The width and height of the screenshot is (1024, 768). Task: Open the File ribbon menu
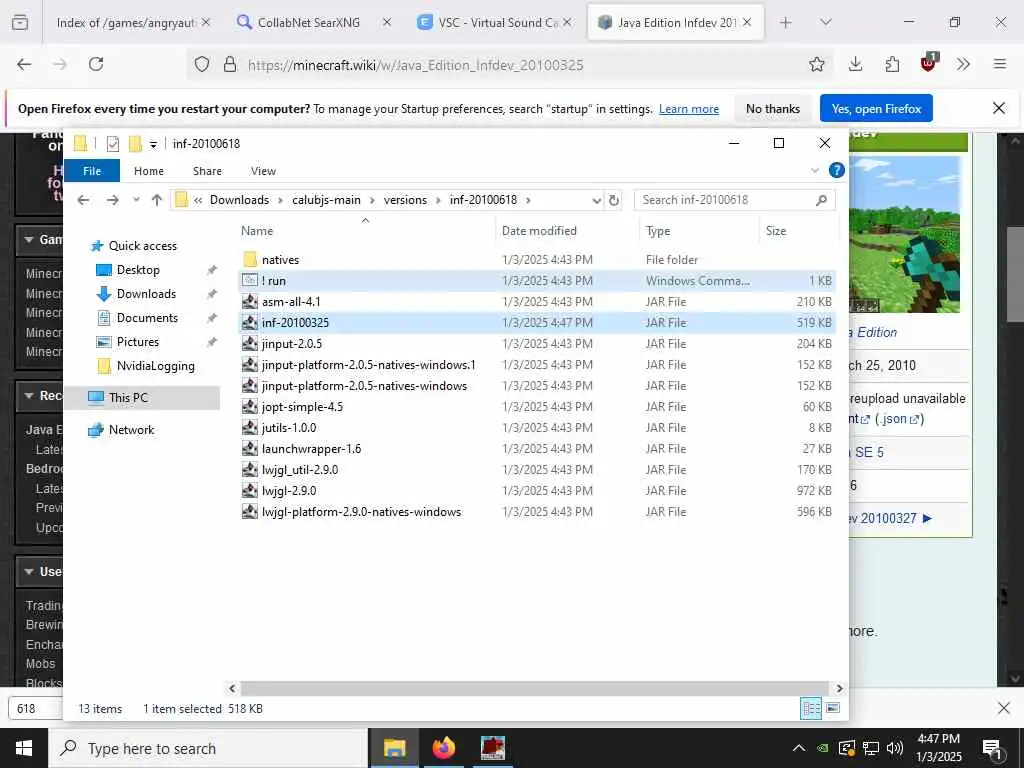point(91,170)
